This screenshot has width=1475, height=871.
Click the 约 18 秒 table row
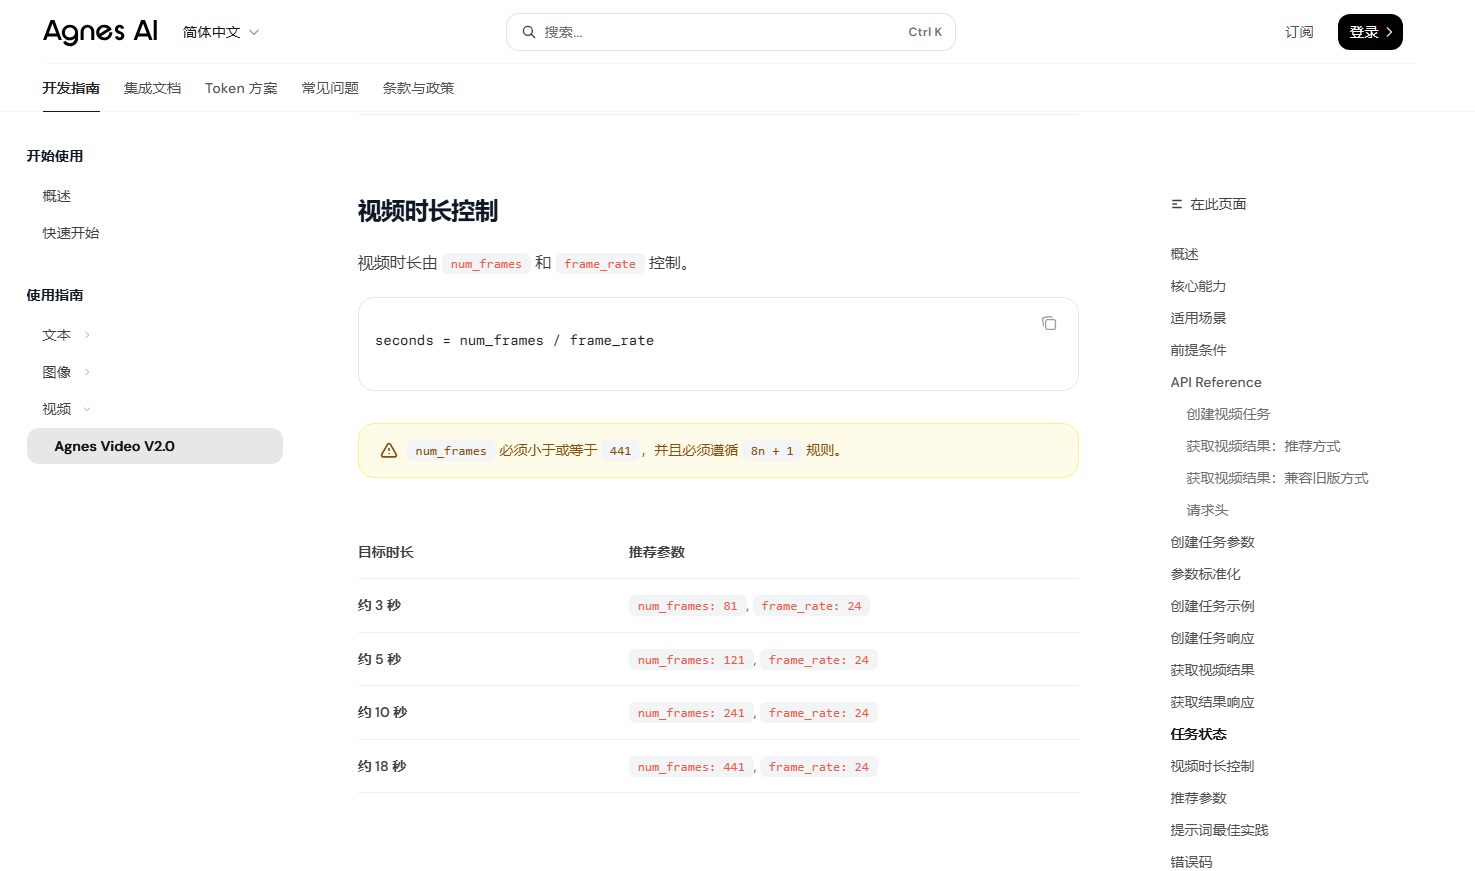coord(718,766)
